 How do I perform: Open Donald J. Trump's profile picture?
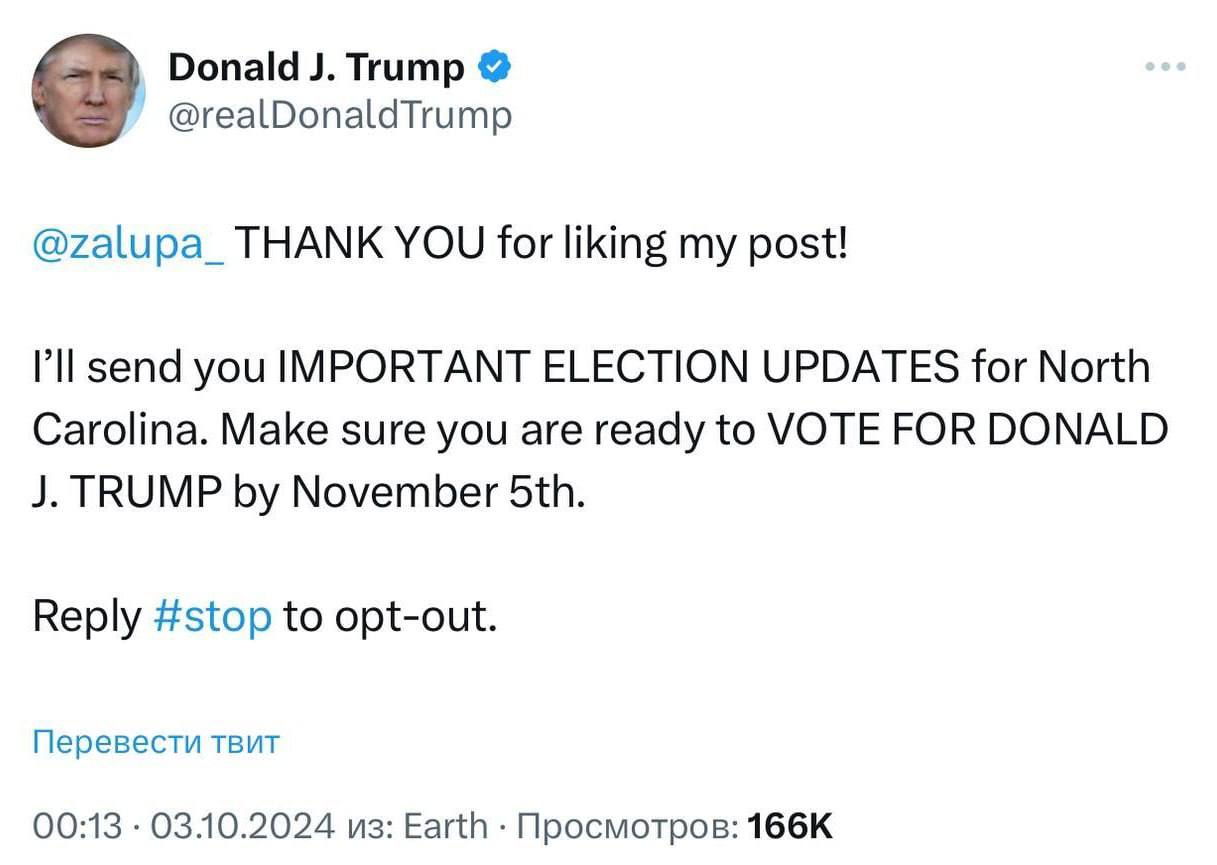click(88, 91)
